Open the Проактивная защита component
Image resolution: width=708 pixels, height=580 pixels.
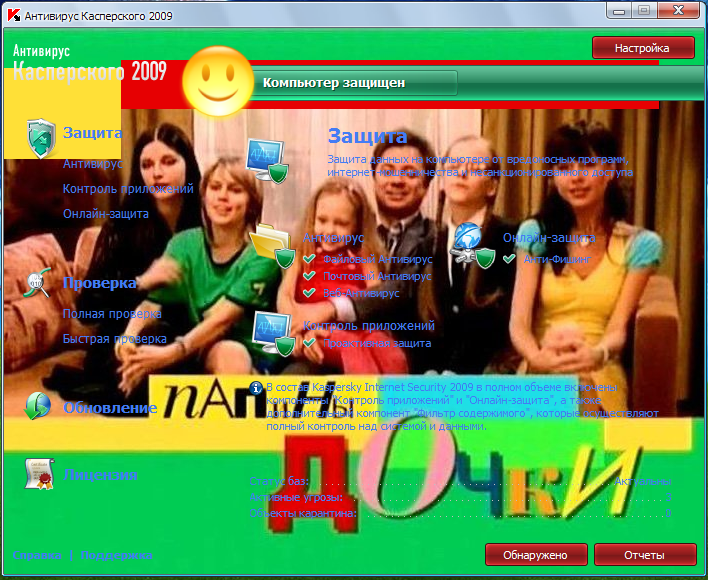[x=377, y=343]
